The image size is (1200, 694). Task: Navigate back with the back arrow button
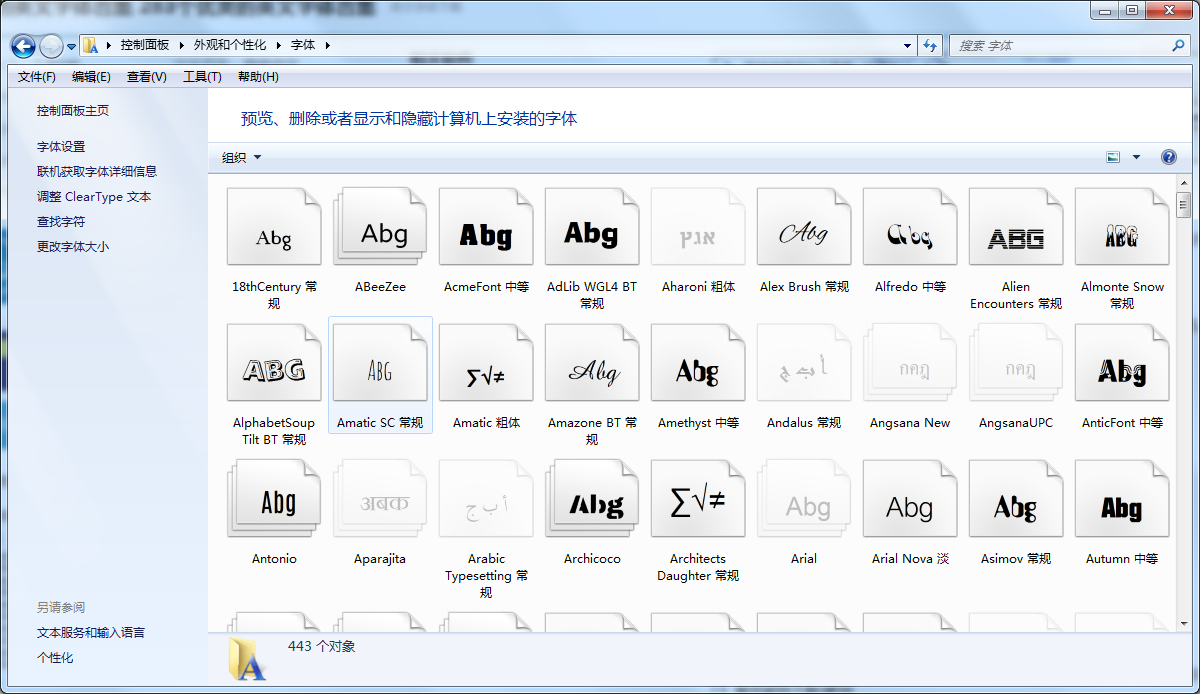click(x=23, y=46)
